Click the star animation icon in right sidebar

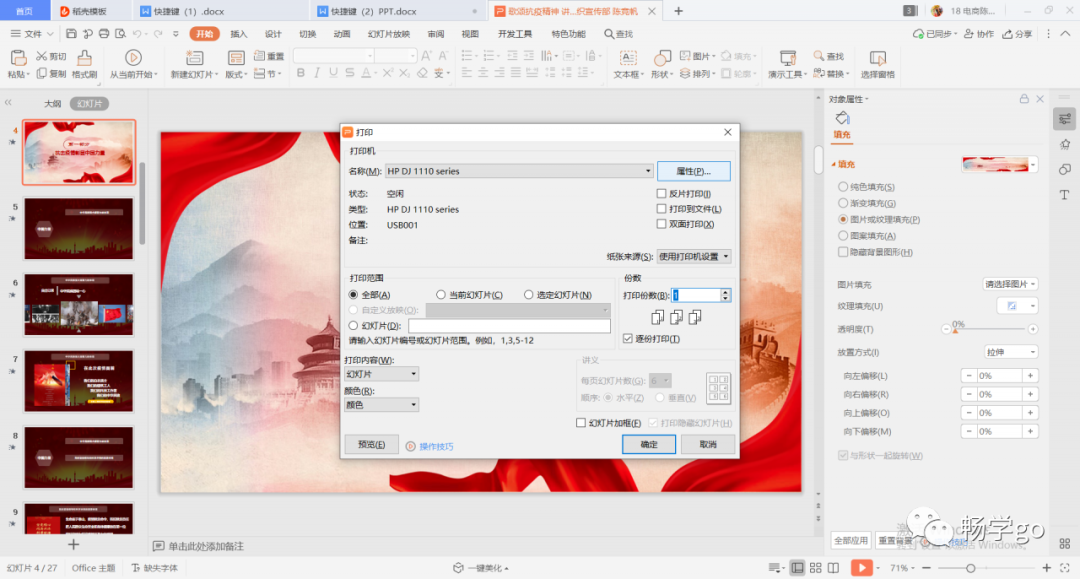pos(1065,144)
